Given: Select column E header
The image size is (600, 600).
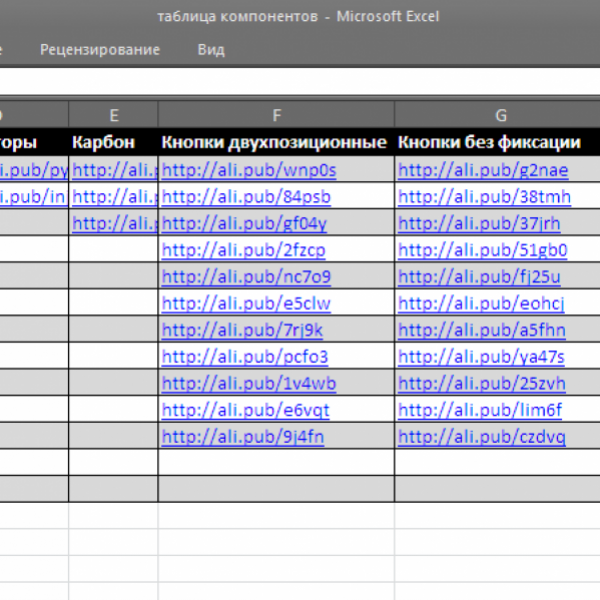Looking at the screenshot, I should 114,114.
